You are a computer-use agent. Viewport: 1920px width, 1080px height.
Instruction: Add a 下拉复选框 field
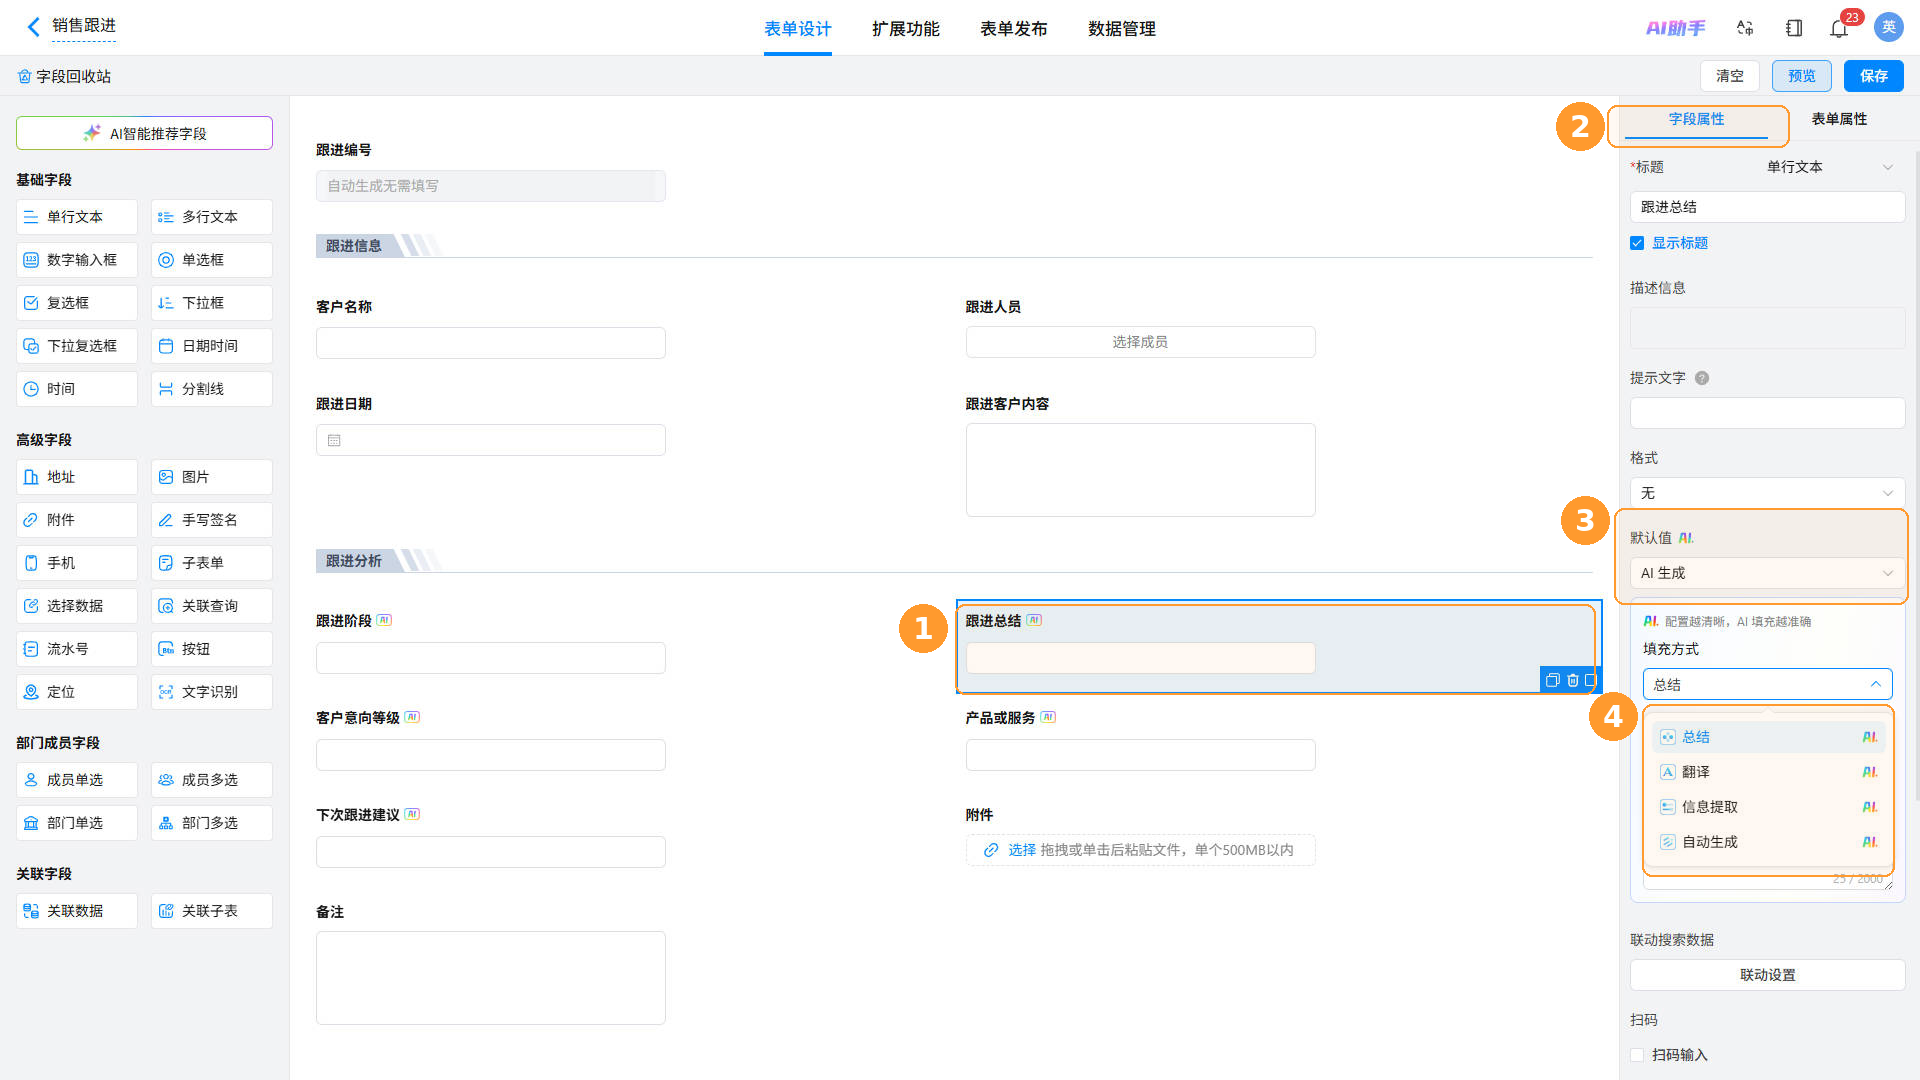tap(77, 346)
